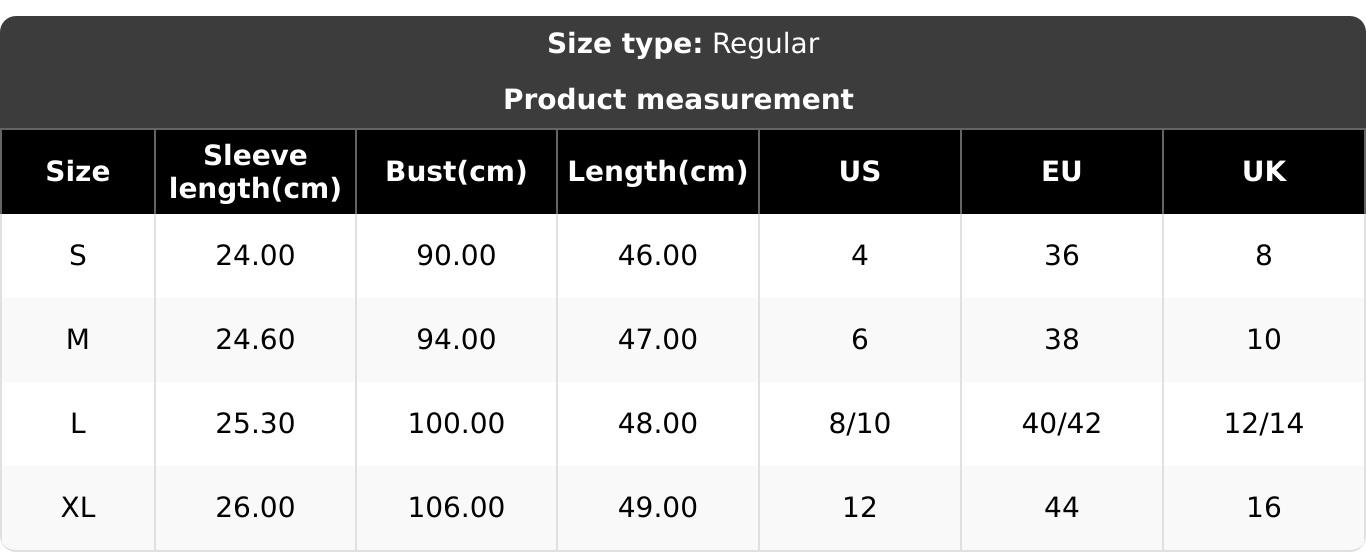Select the EU column header
Screen dimensions: 1366x552
click(x=1061, y=172)
